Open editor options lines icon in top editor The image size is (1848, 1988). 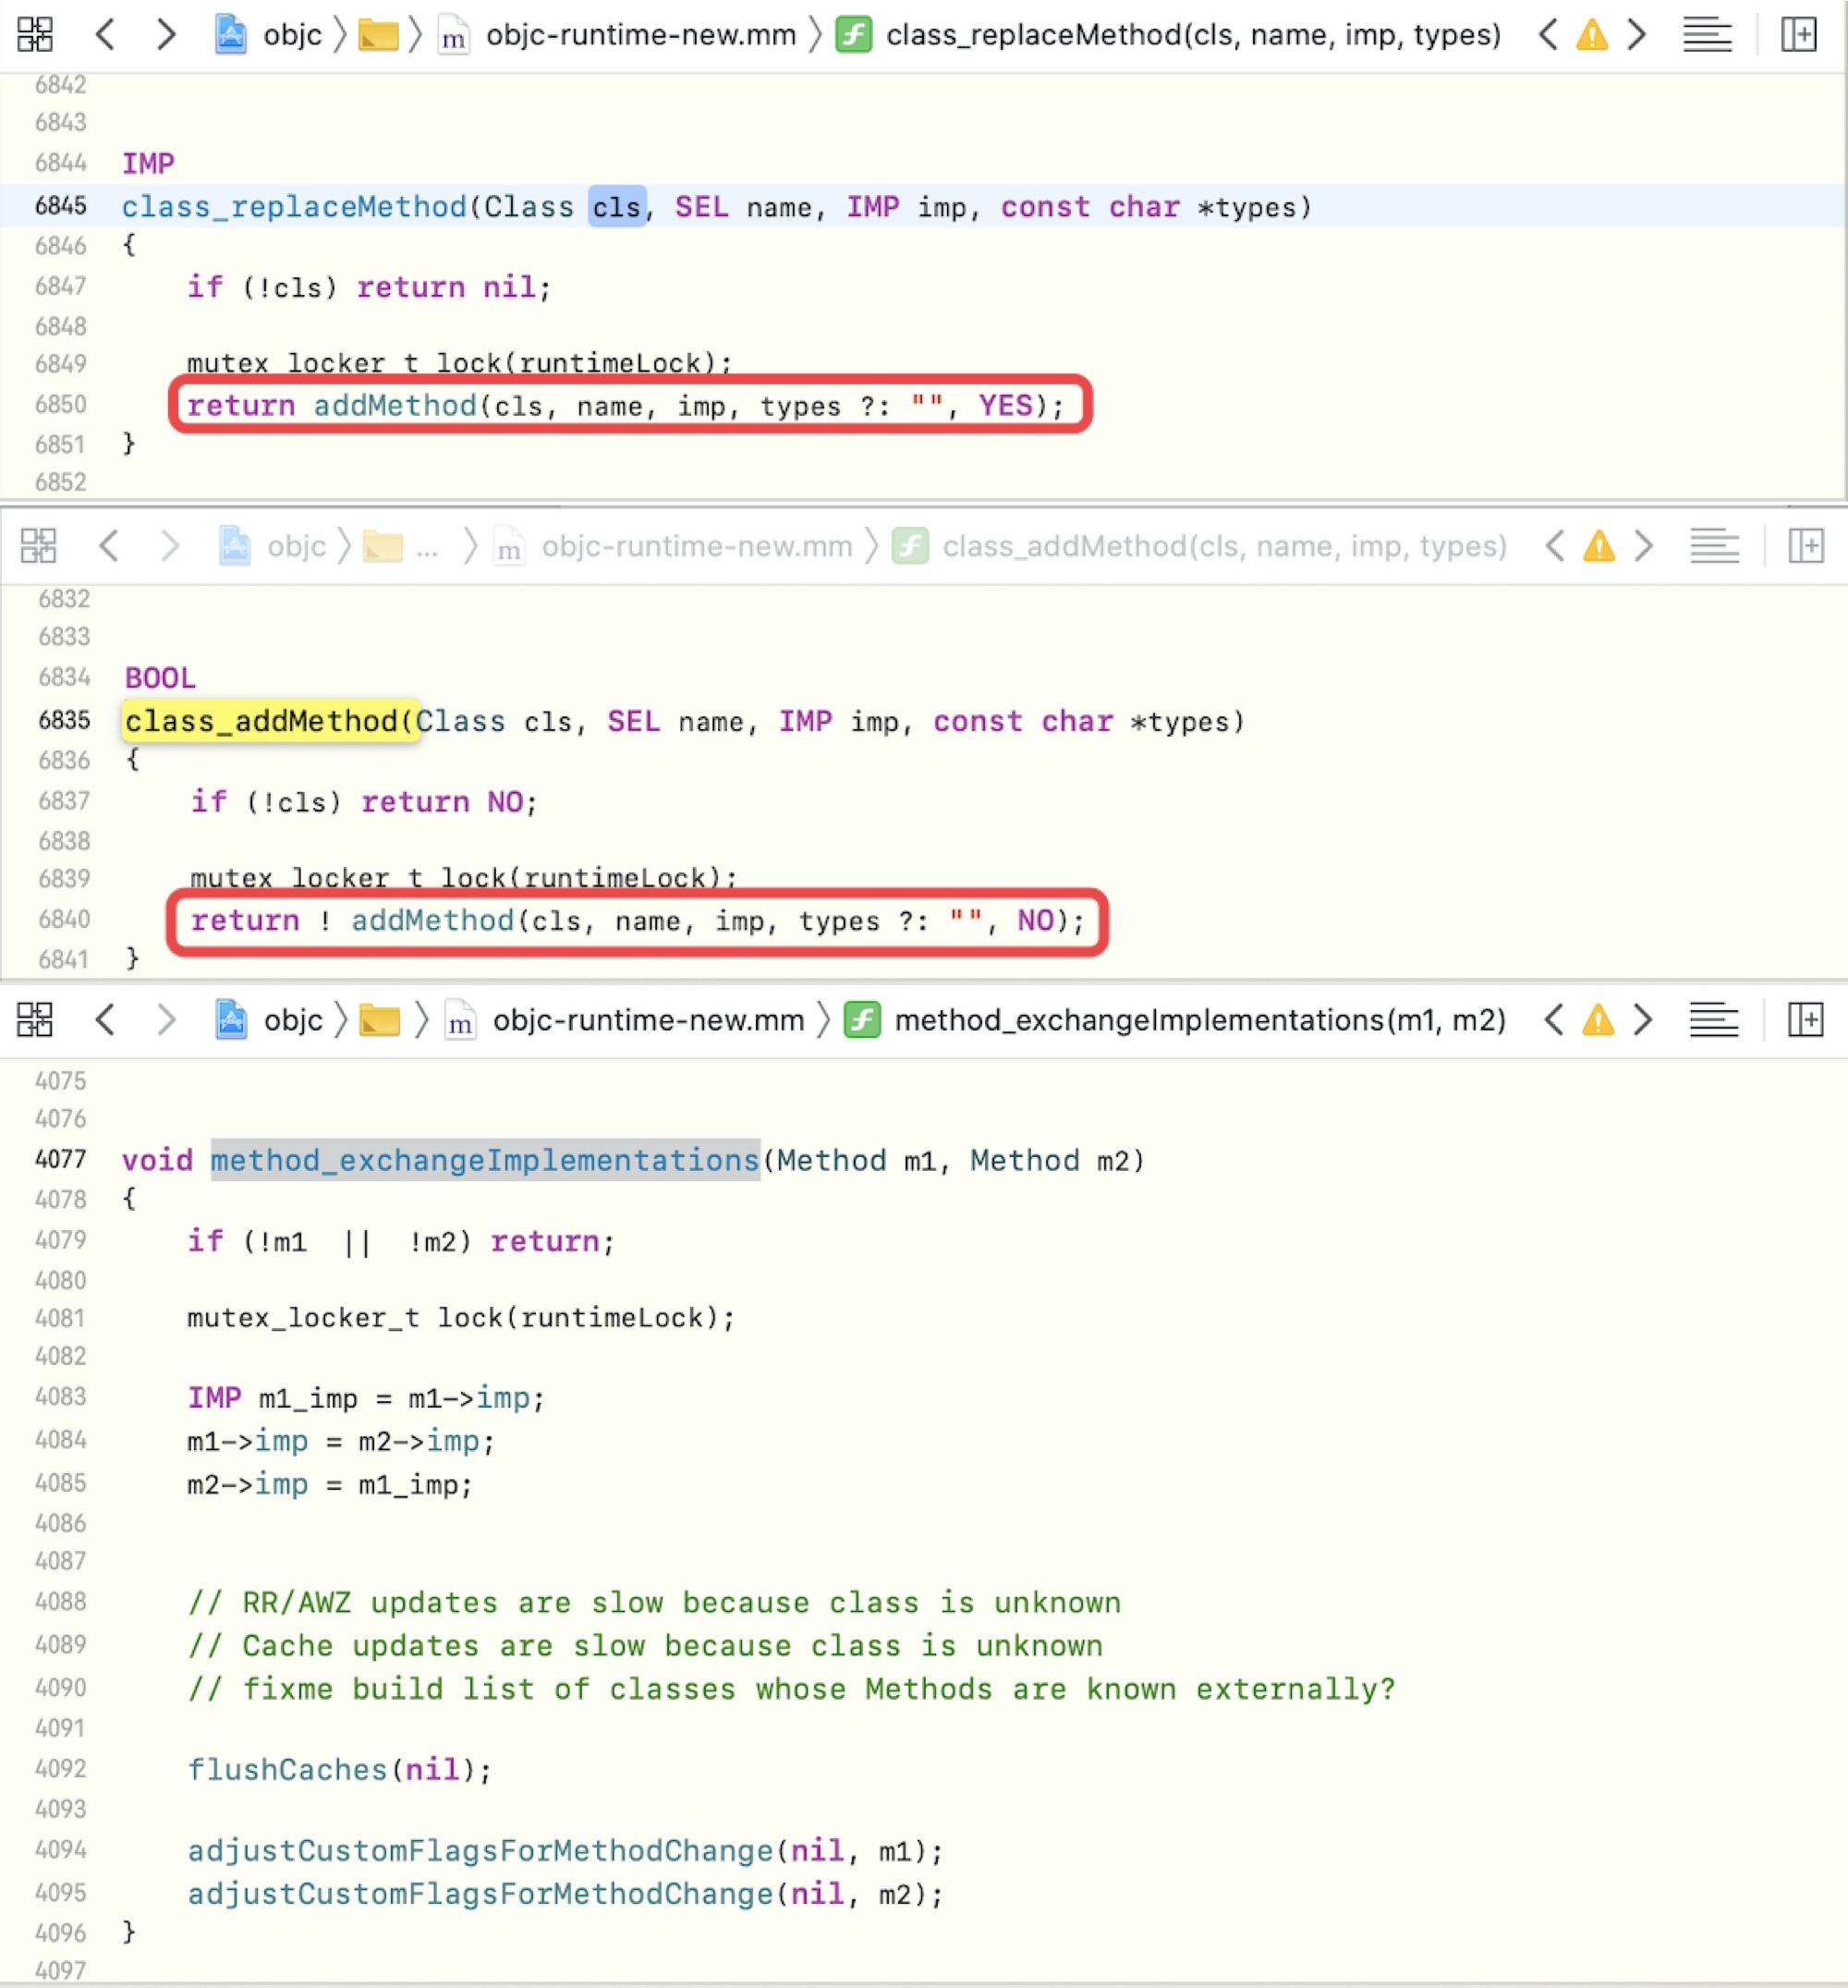(x=1707, y=35)
